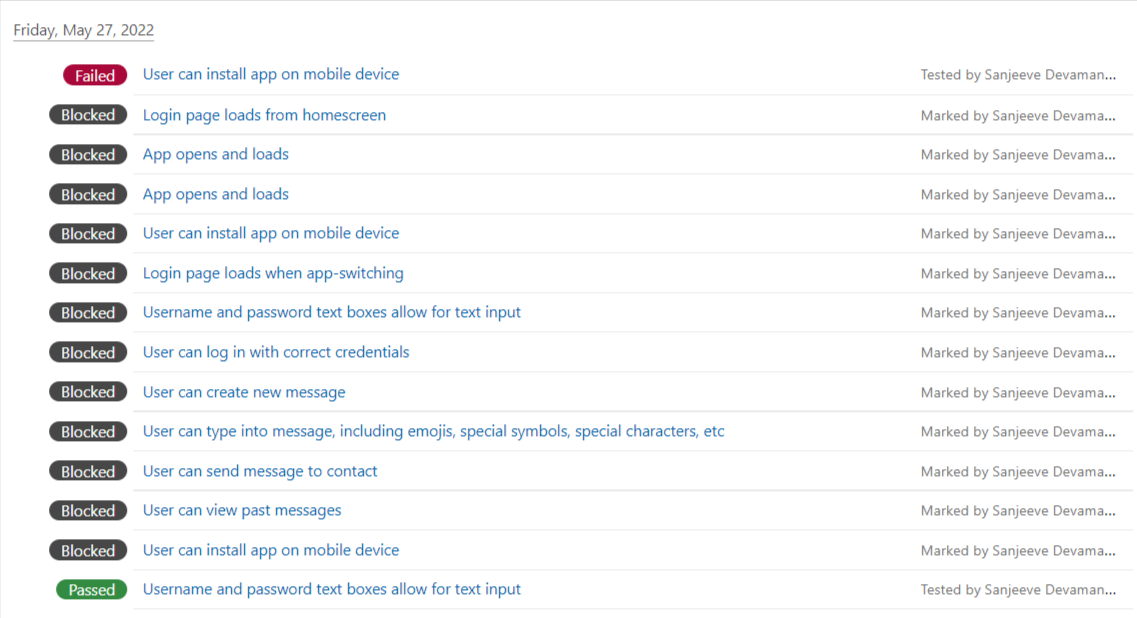
Task: Click Blocked badge beside "User can log in" test
Action: click(x=88, y=352)
